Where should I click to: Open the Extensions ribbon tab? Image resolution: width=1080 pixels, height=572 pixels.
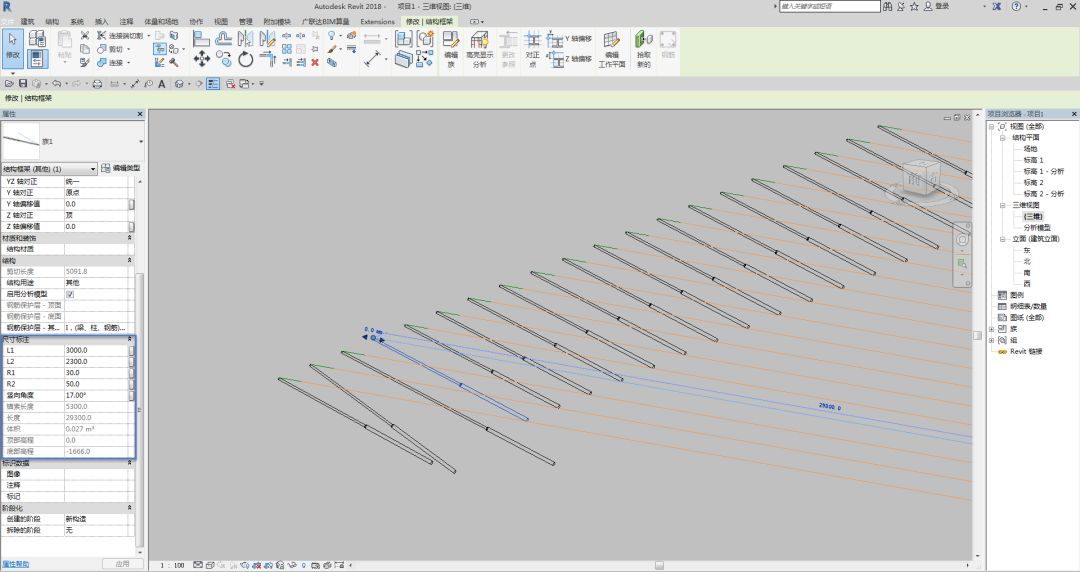click(x=377, y=21)
